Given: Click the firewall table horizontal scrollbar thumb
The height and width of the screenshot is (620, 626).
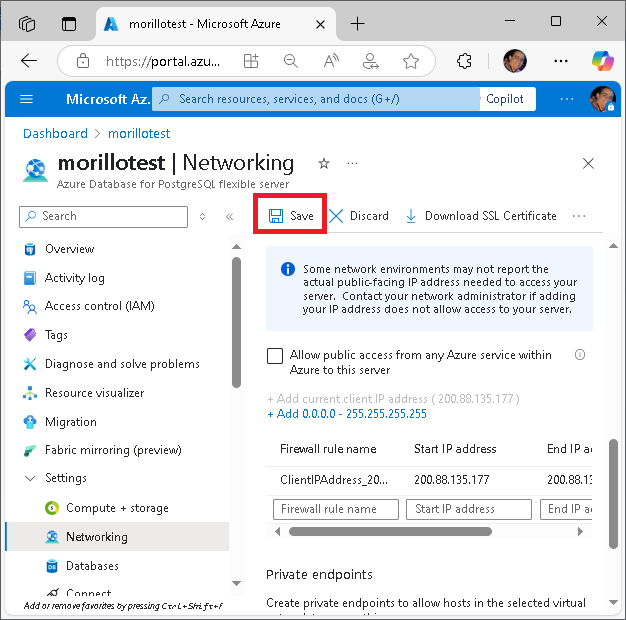Looking at the screenshot, I should (390, 531).
